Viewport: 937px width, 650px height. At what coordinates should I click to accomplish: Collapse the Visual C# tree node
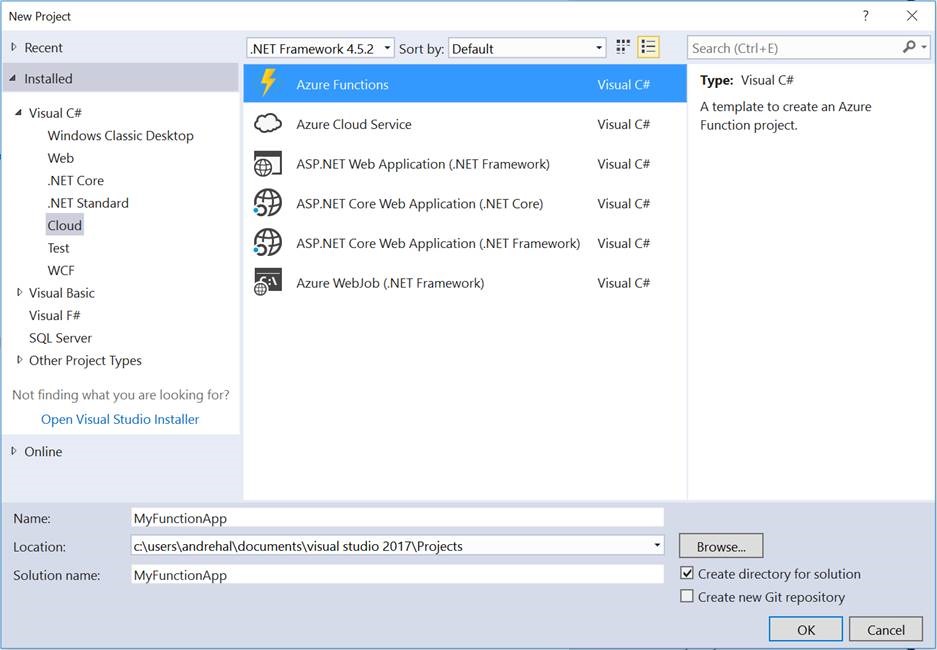point(19,112)
